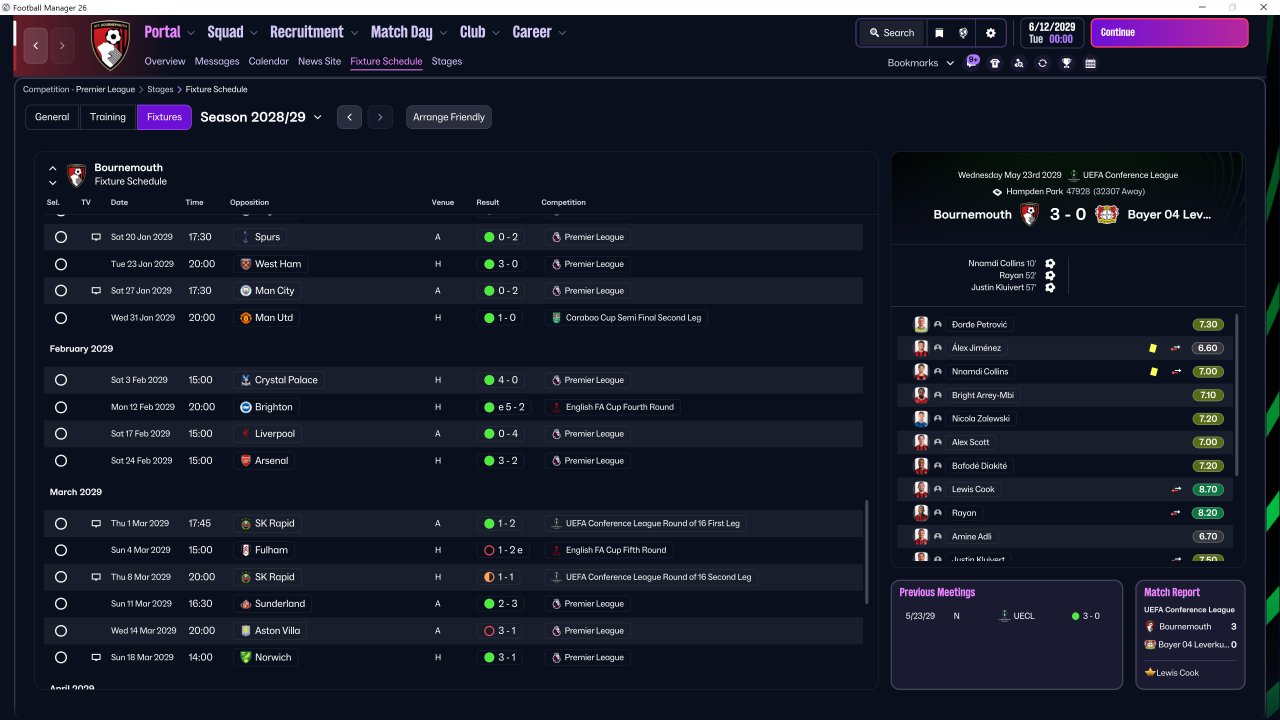The width and height of the screenshot is (1280, 720).
Task: Click the substitution arrows icon beside Lewis Cook
Action: click(x=1176, y=490)
